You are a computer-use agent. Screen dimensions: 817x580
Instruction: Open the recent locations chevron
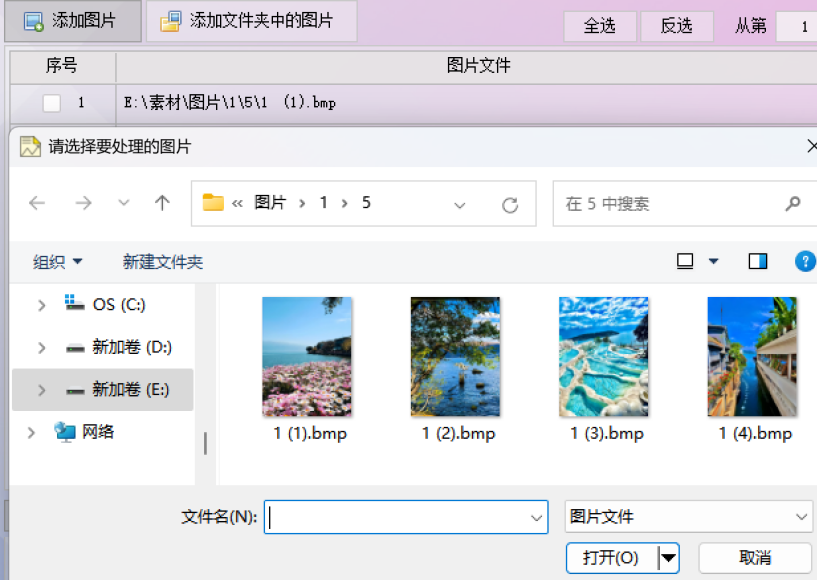[123, 203]
